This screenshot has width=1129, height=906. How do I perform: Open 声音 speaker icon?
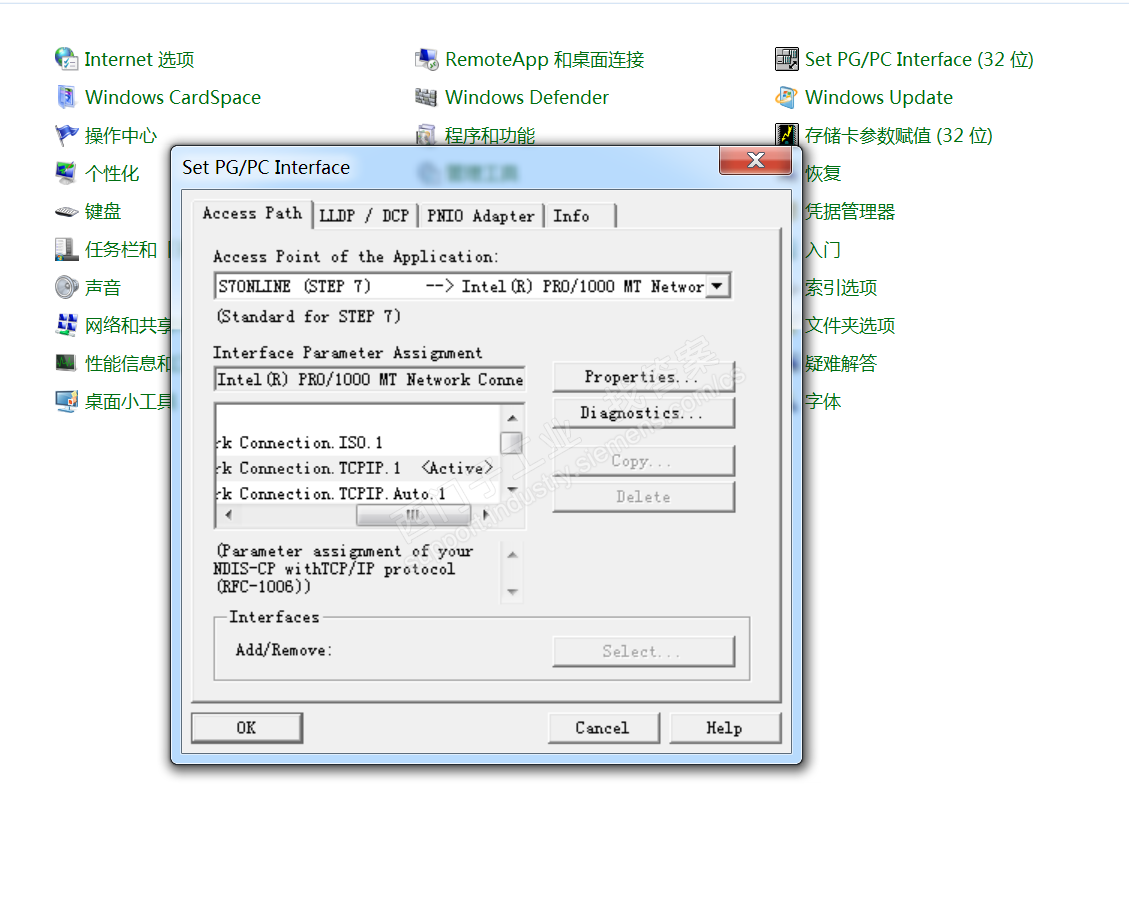(66, 287)
